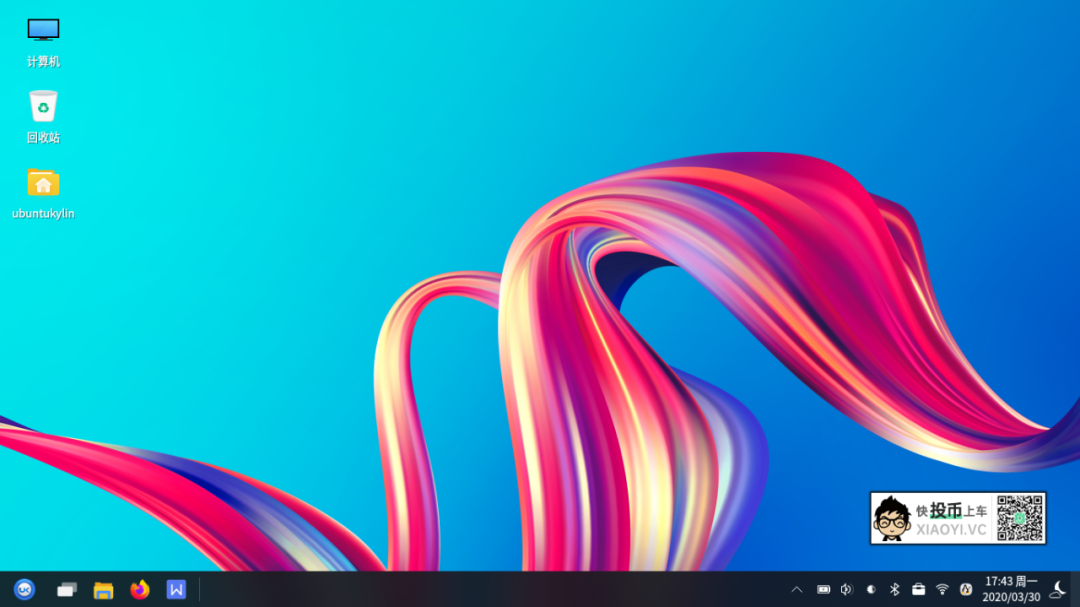Mute sound via the volume tray icon
The height and width of the screenshot is (607, 1080).
point(846,590)
